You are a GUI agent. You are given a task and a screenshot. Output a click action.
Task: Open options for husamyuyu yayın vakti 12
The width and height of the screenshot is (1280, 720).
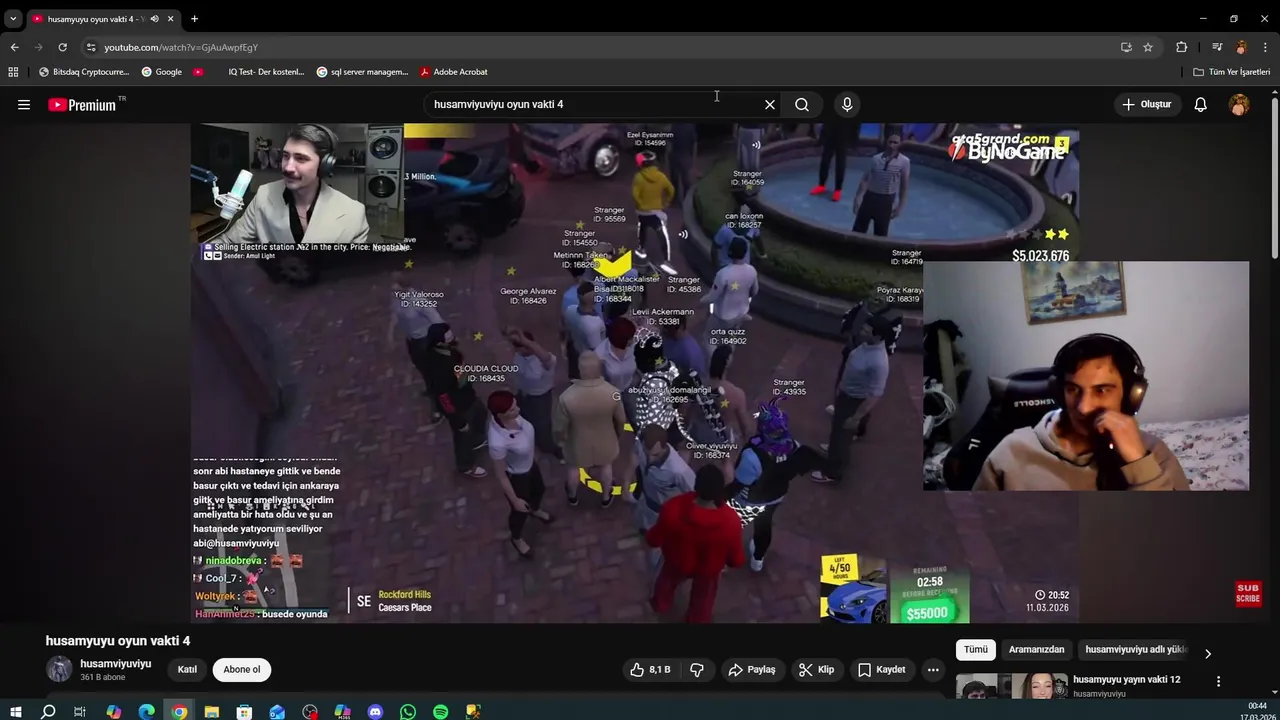(1218, 681)
